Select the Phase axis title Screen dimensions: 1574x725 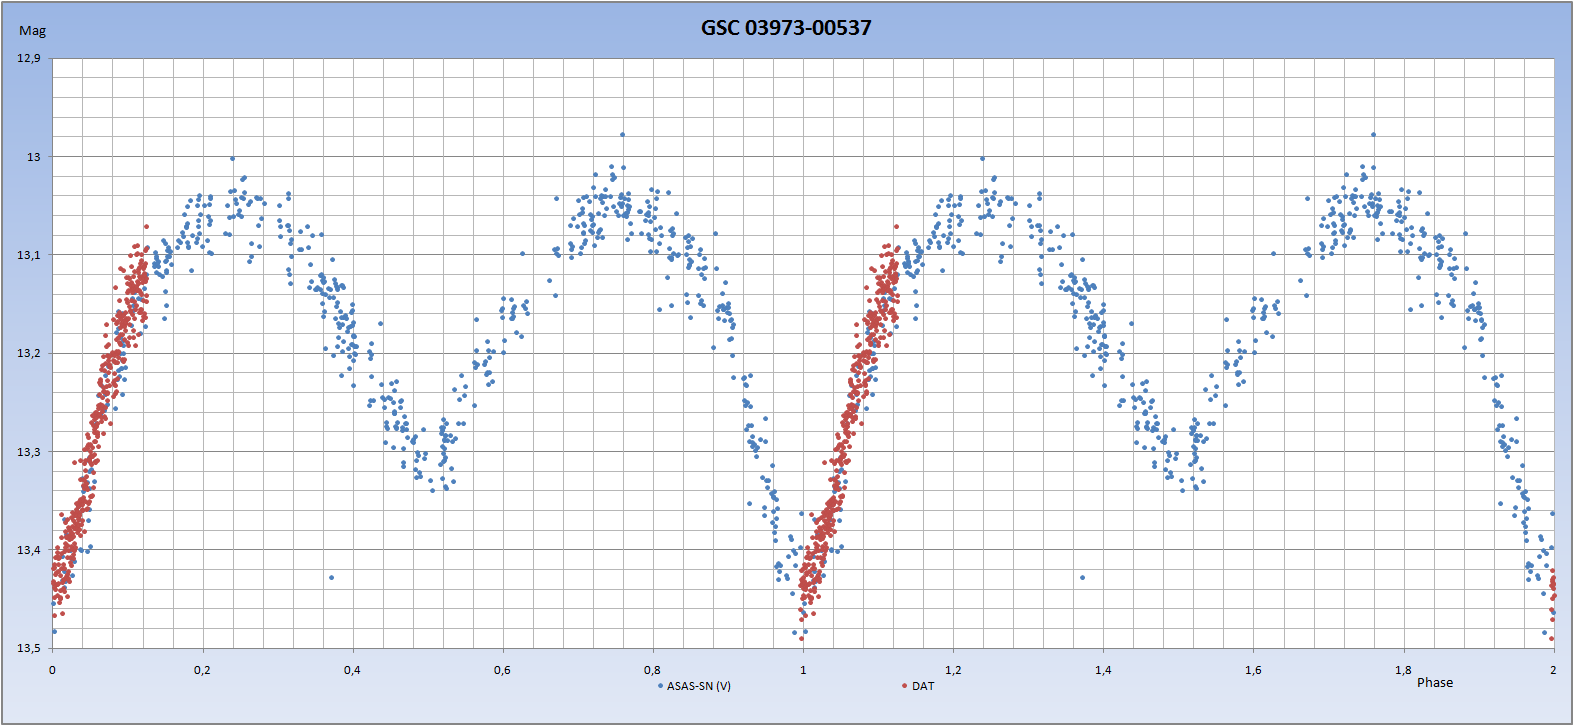pos(1434,683)
